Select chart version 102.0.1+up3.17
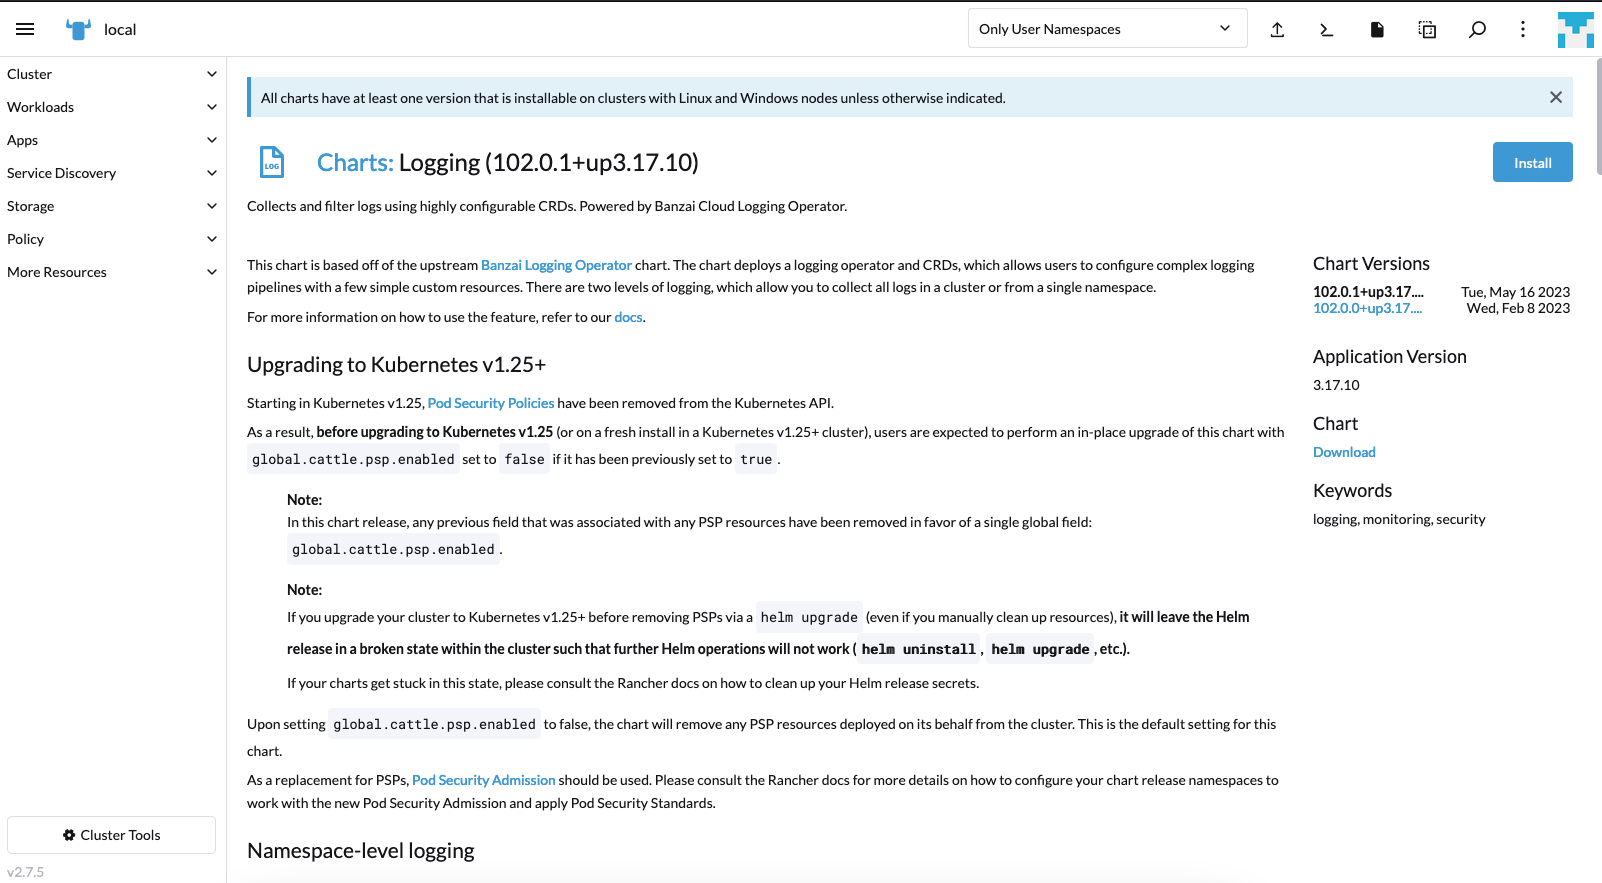The image size is (1602, 883). (x=1368, y=292)
